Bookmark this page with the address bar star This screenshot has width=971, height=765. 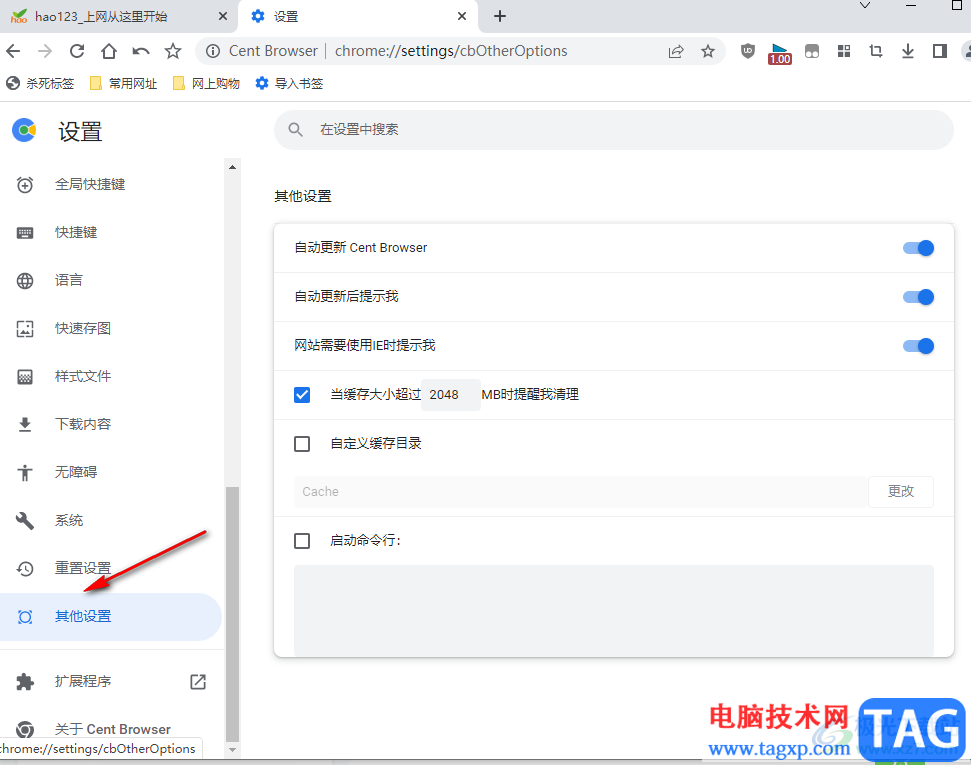tap(708, 51)
